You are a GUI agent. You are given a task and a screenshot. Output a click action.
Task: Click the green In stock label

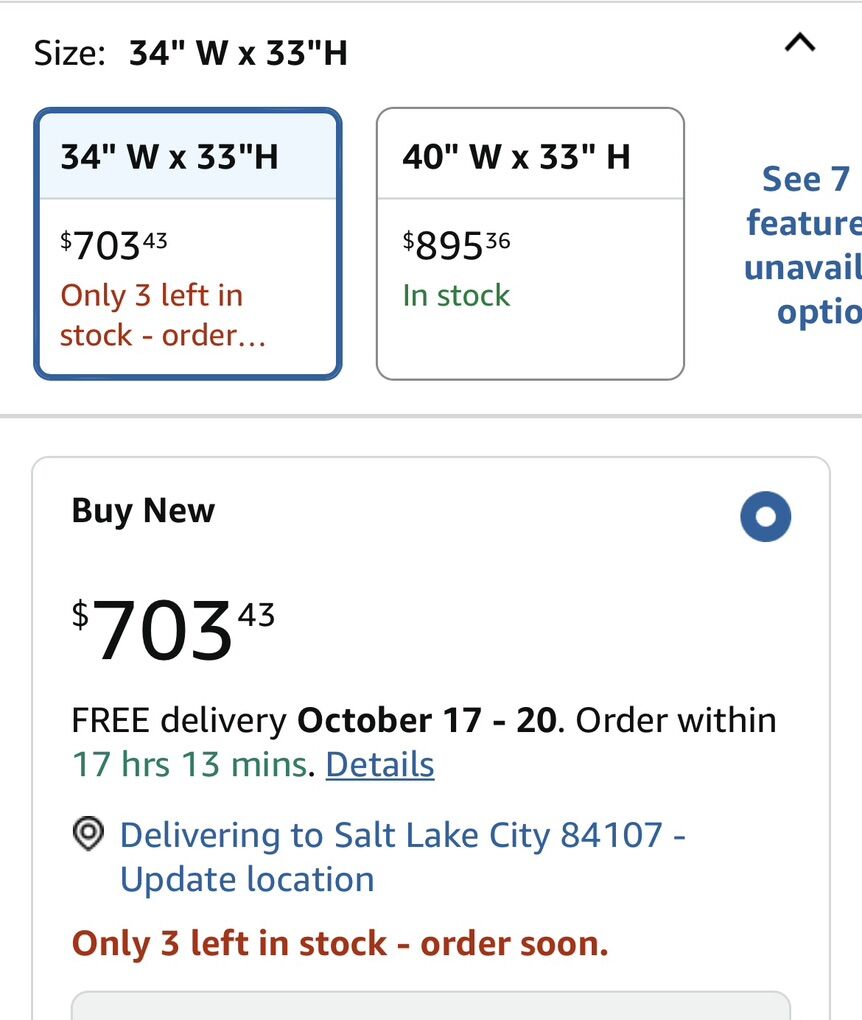pos(456,296)
